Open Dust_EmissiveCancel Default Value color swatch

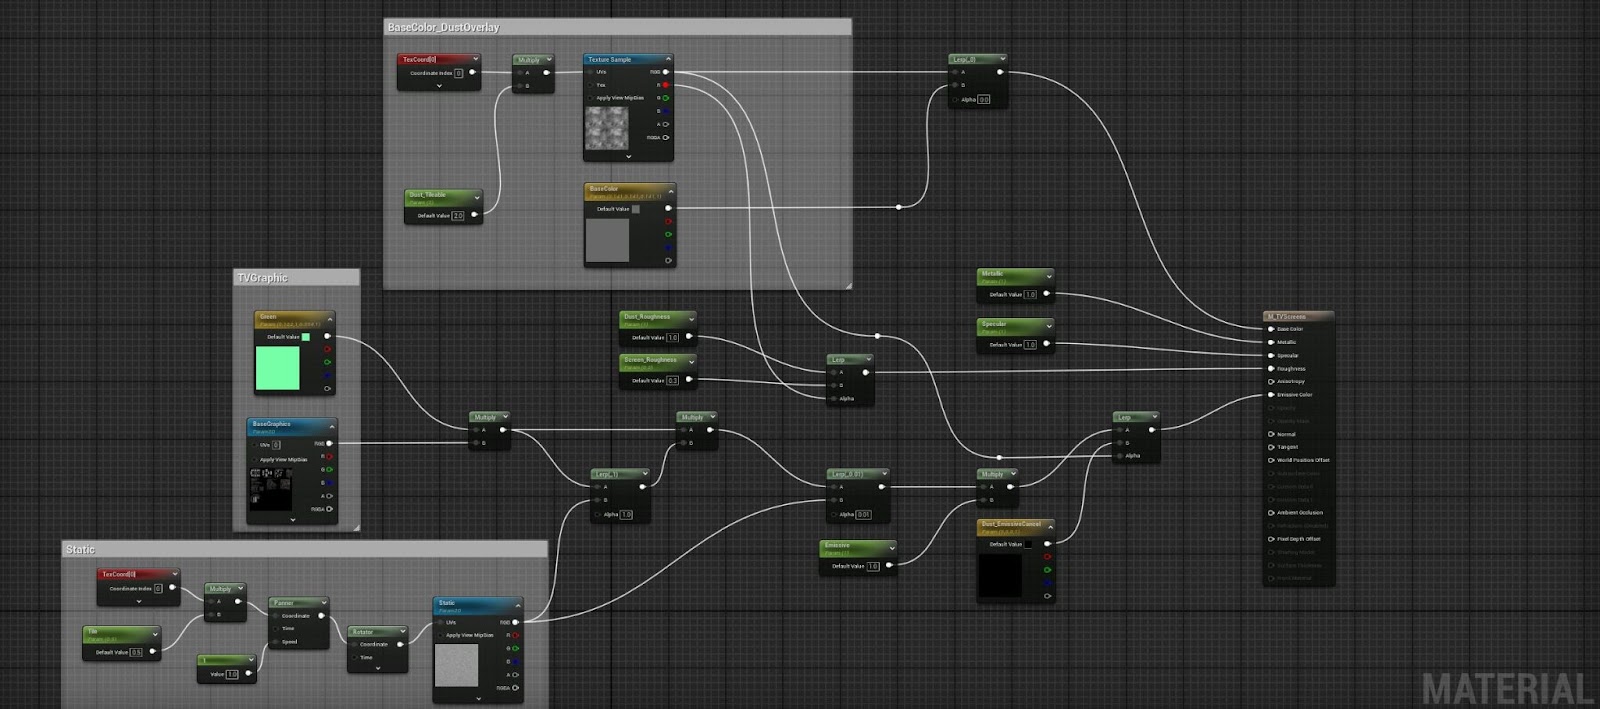1027,544
